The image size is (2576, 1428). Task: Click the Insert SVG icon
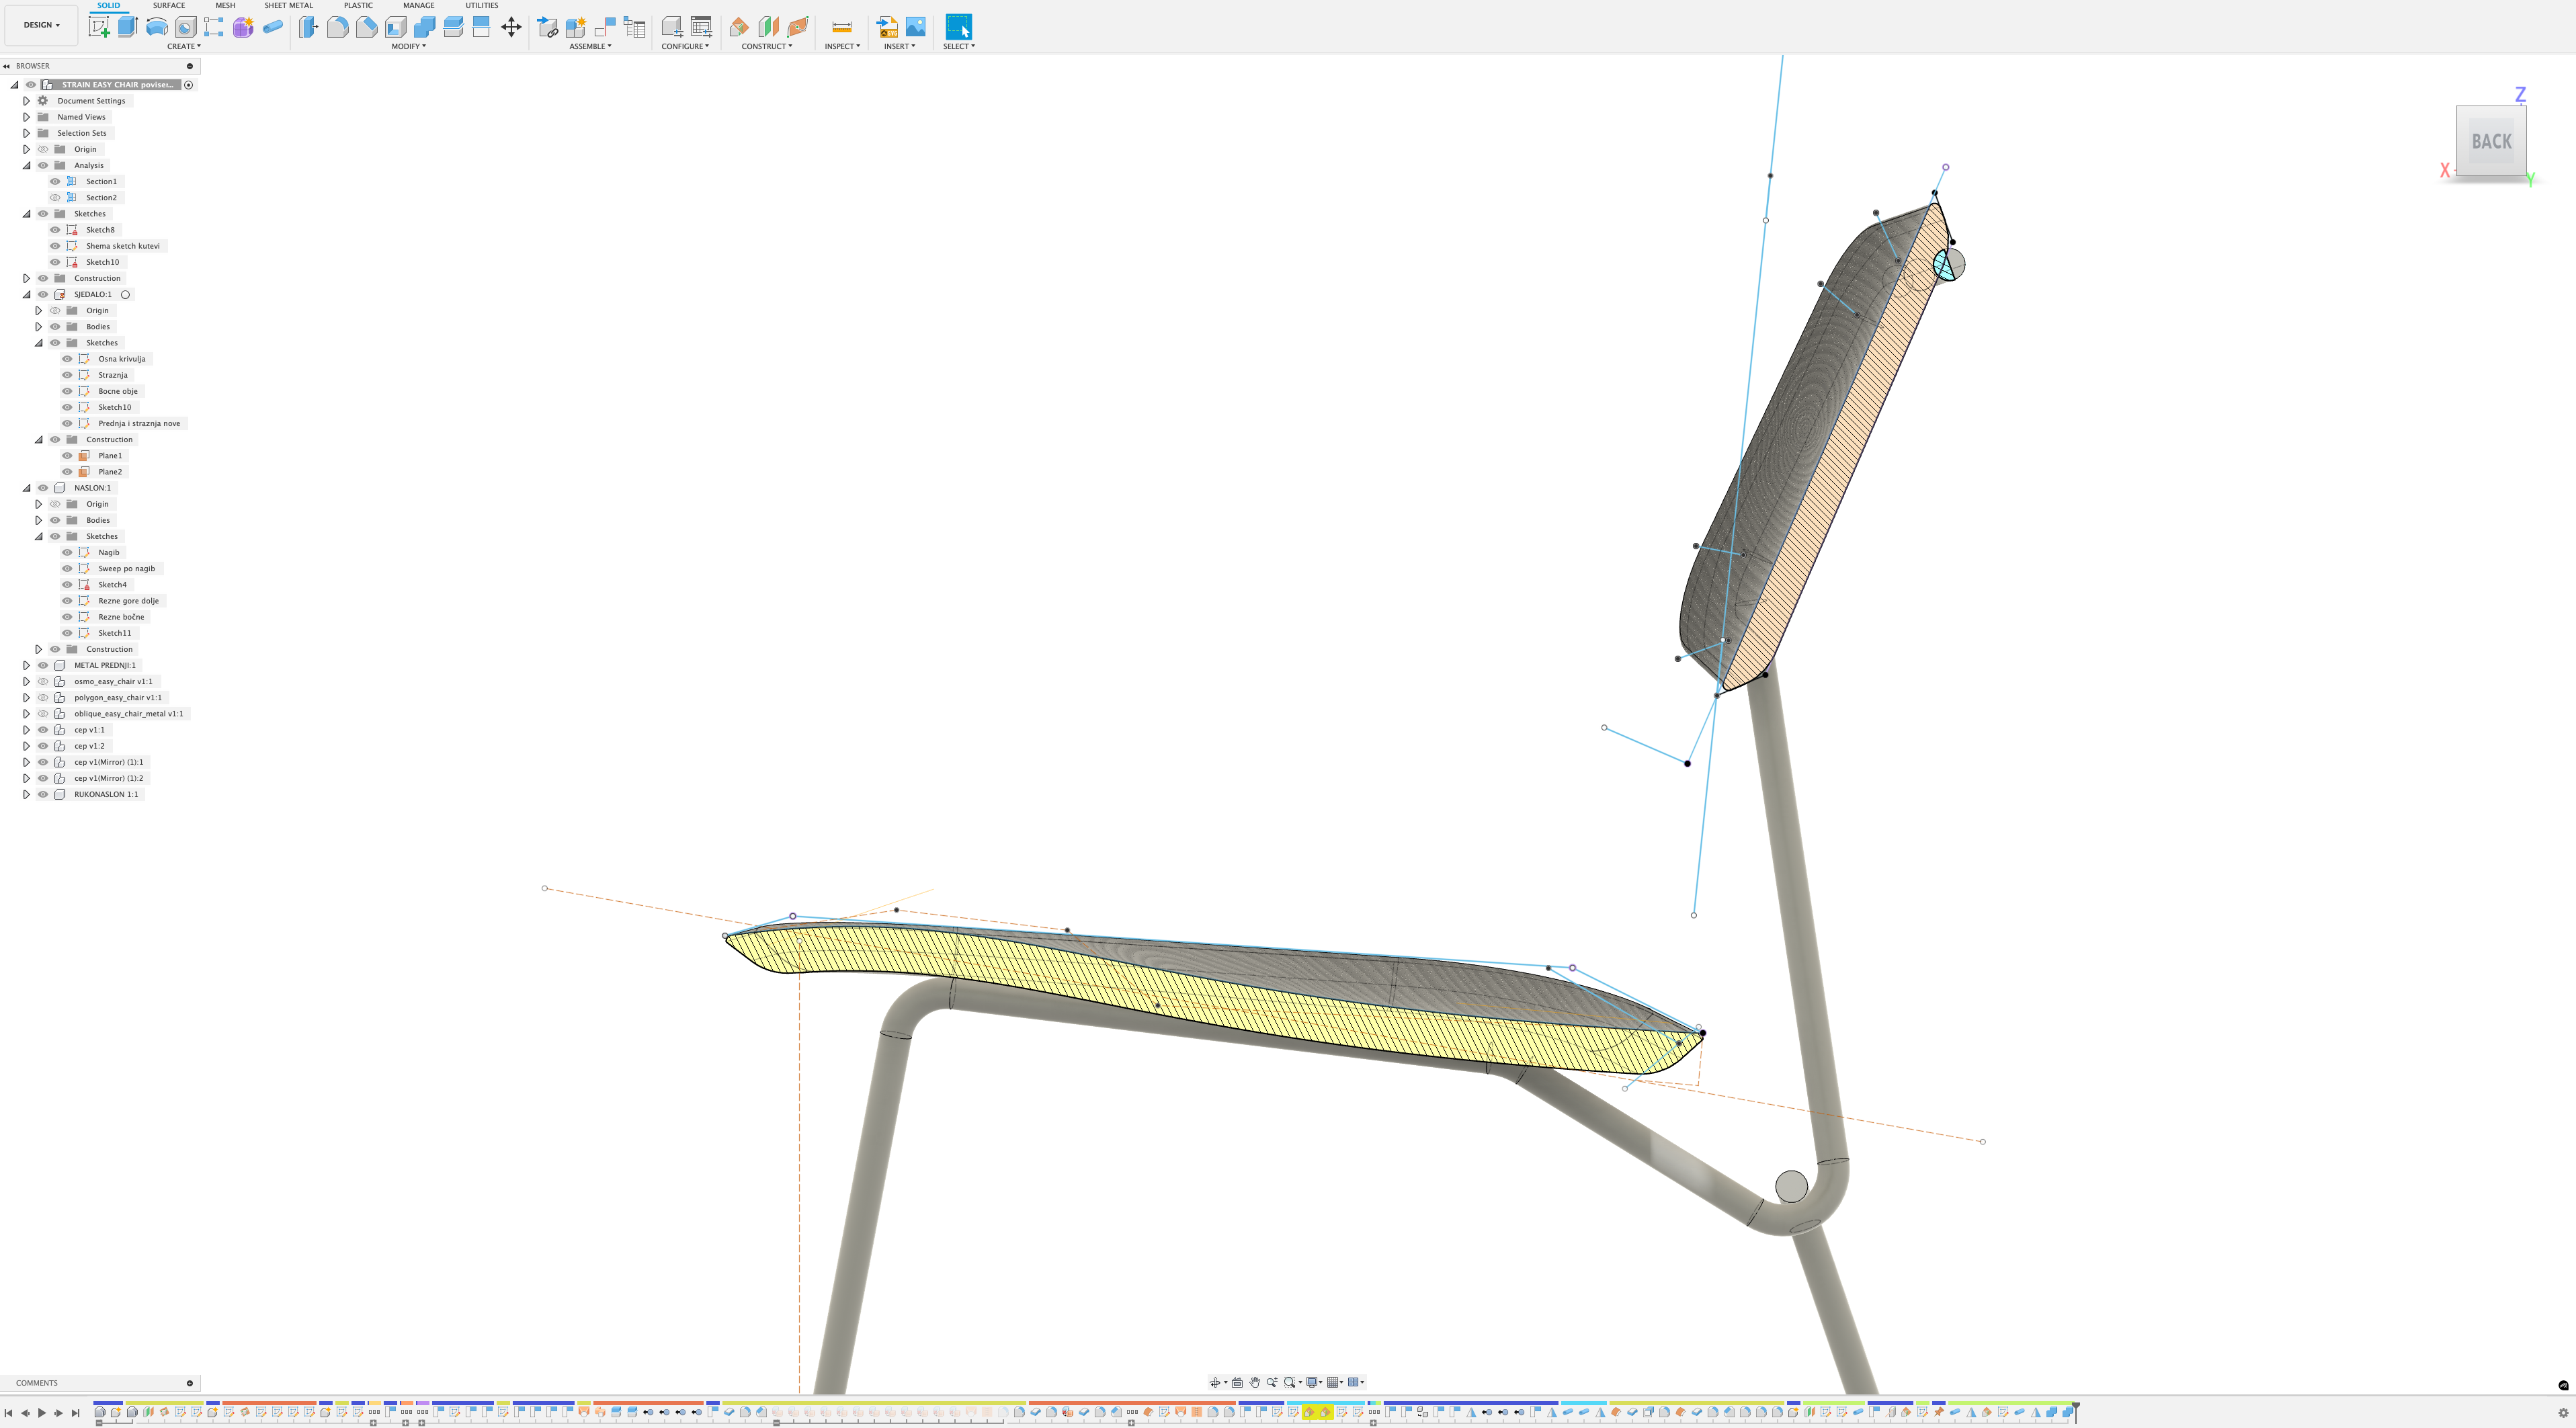click(x=887, y=27)
